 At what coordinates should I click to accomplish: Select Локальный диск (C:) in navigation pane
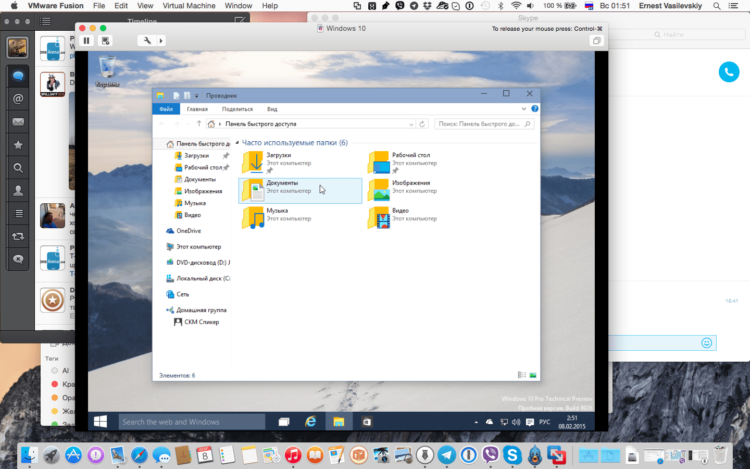(x=202, y=278)
